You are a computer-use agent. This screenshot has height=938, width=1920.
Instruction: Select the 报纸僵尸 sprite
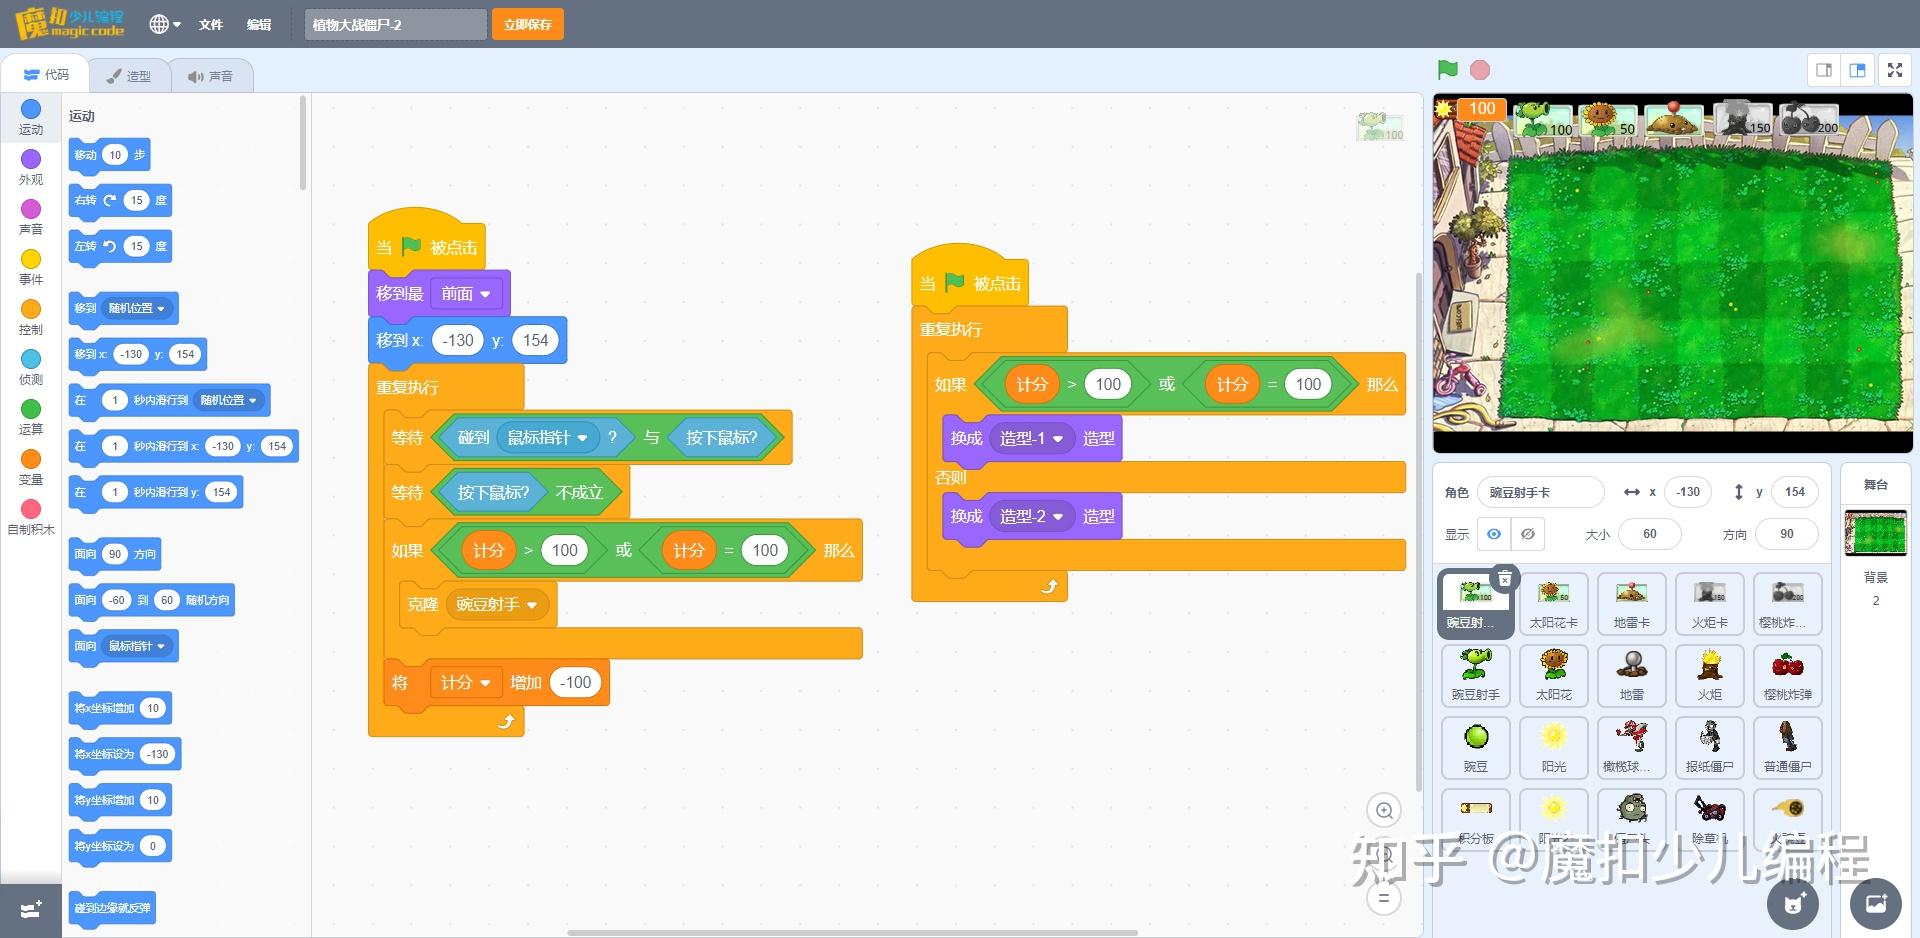click(x=1710, y=748)
